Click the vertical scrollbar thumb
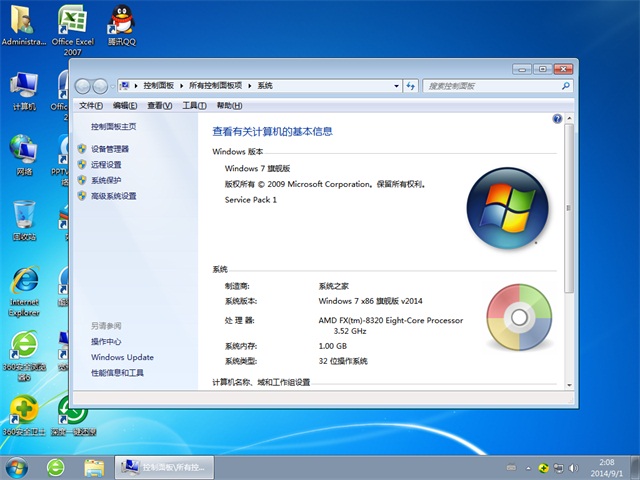This screenshot has width=640, height=480. [x=569, y=208]
